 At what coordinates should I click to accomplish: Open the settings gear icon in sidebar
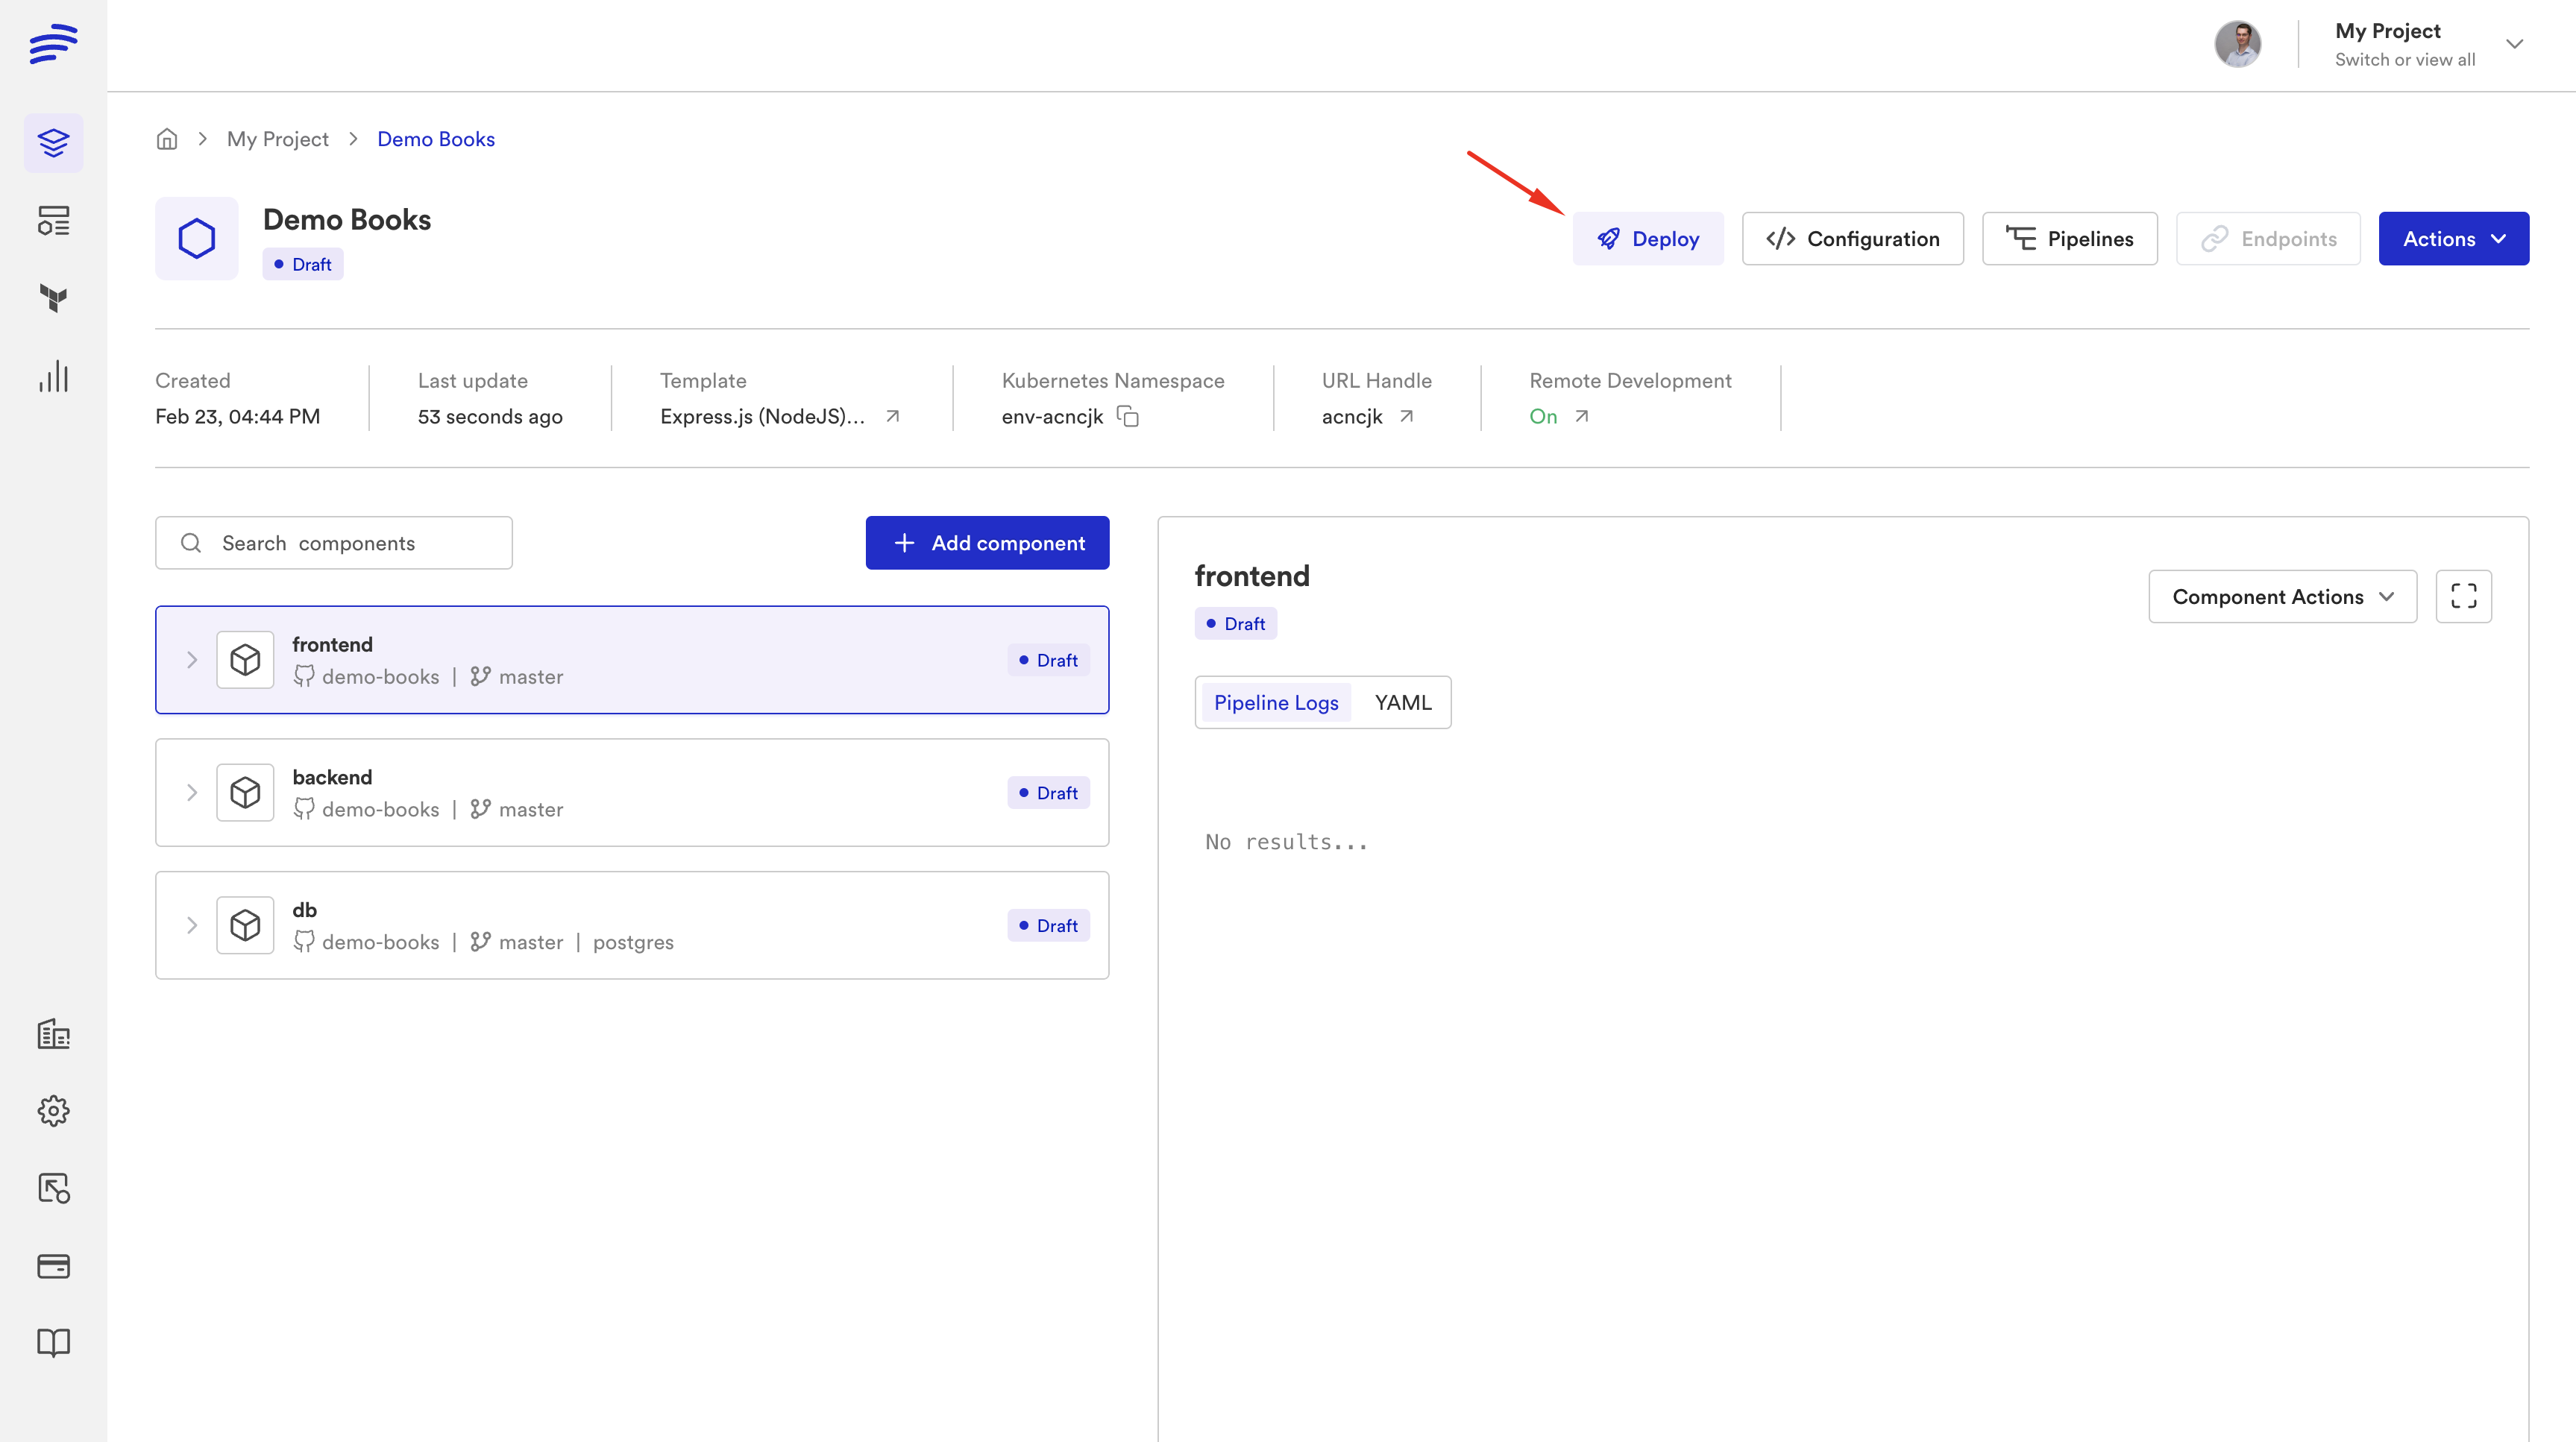point(53,1111)
